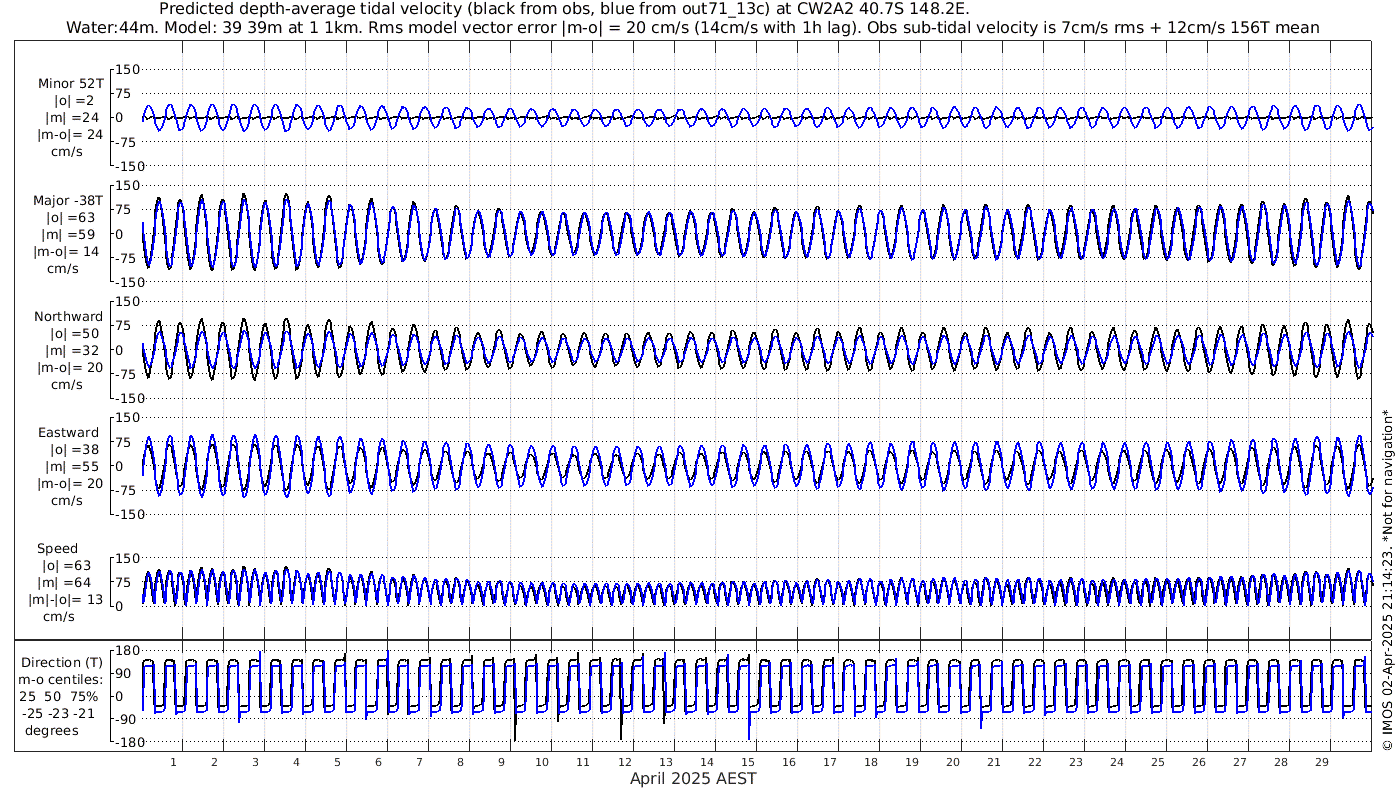Click date tick "9" on the x-axis

tap(501, 762)
